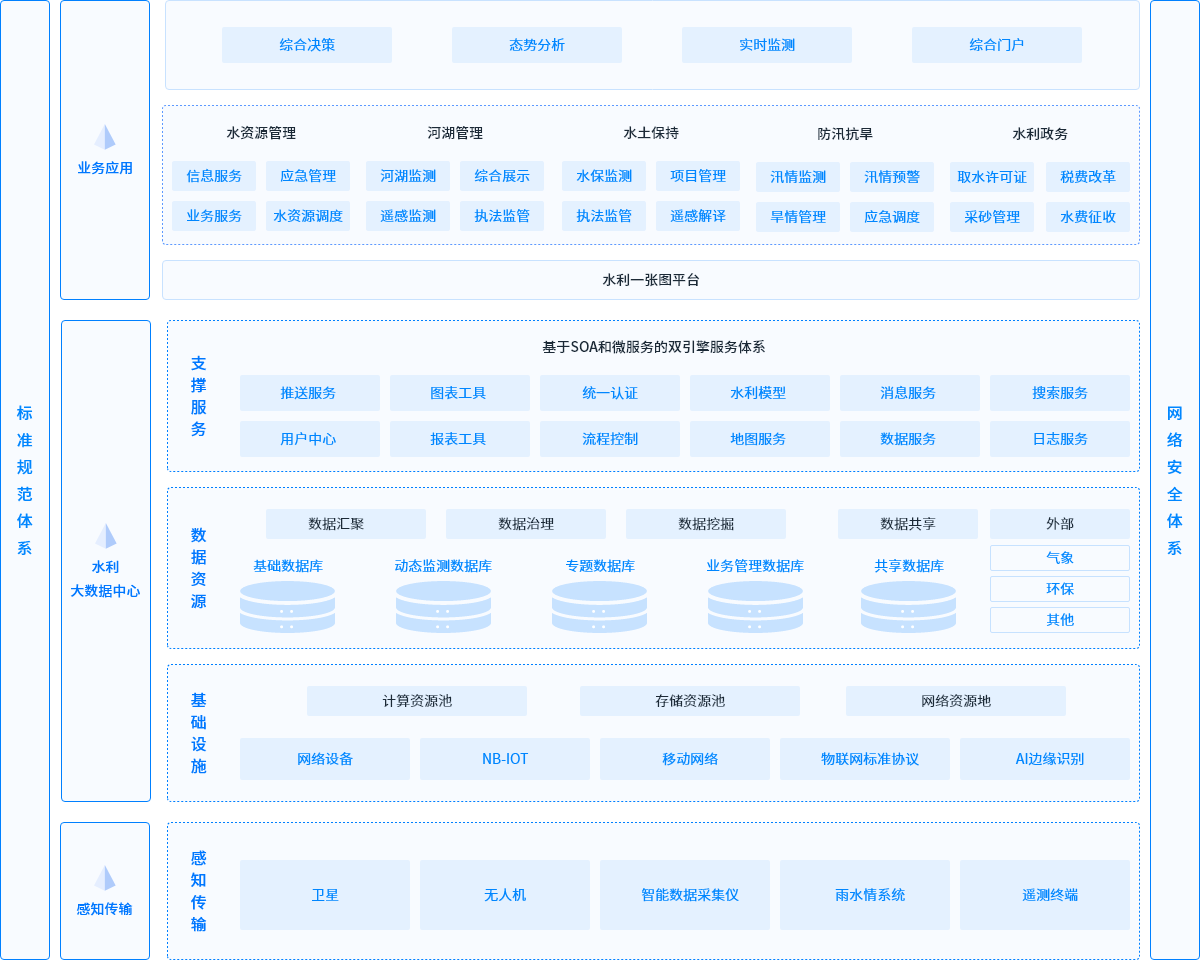The height and width of the screenshot is (960, 1200).
Task: Select the 取水许可证 button
Action: (x=992, y=177)
